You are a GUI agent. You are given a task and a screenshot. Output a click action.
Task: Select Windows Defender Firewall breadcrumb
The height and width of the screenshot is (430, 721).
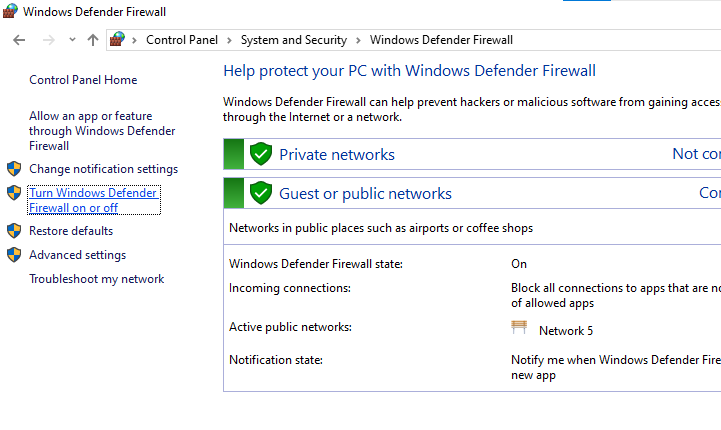coord(441,40)
